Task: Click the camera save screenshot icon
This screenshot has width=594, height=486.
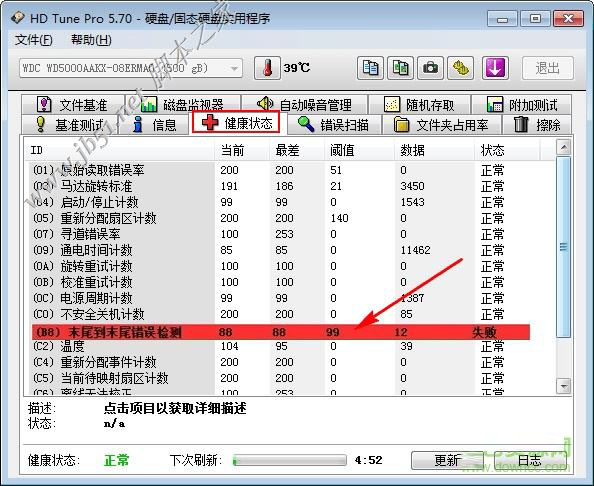Action: tap(430, 68)
